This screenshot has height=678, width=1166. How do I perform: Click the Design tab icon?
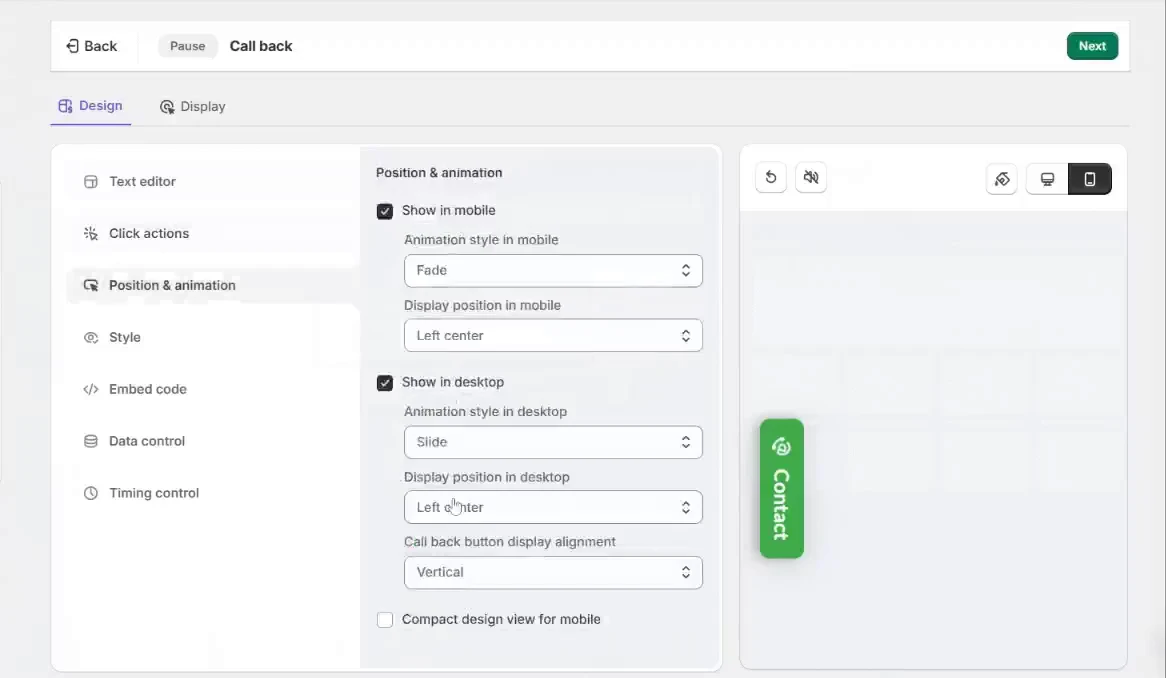(x=65, y=106)
